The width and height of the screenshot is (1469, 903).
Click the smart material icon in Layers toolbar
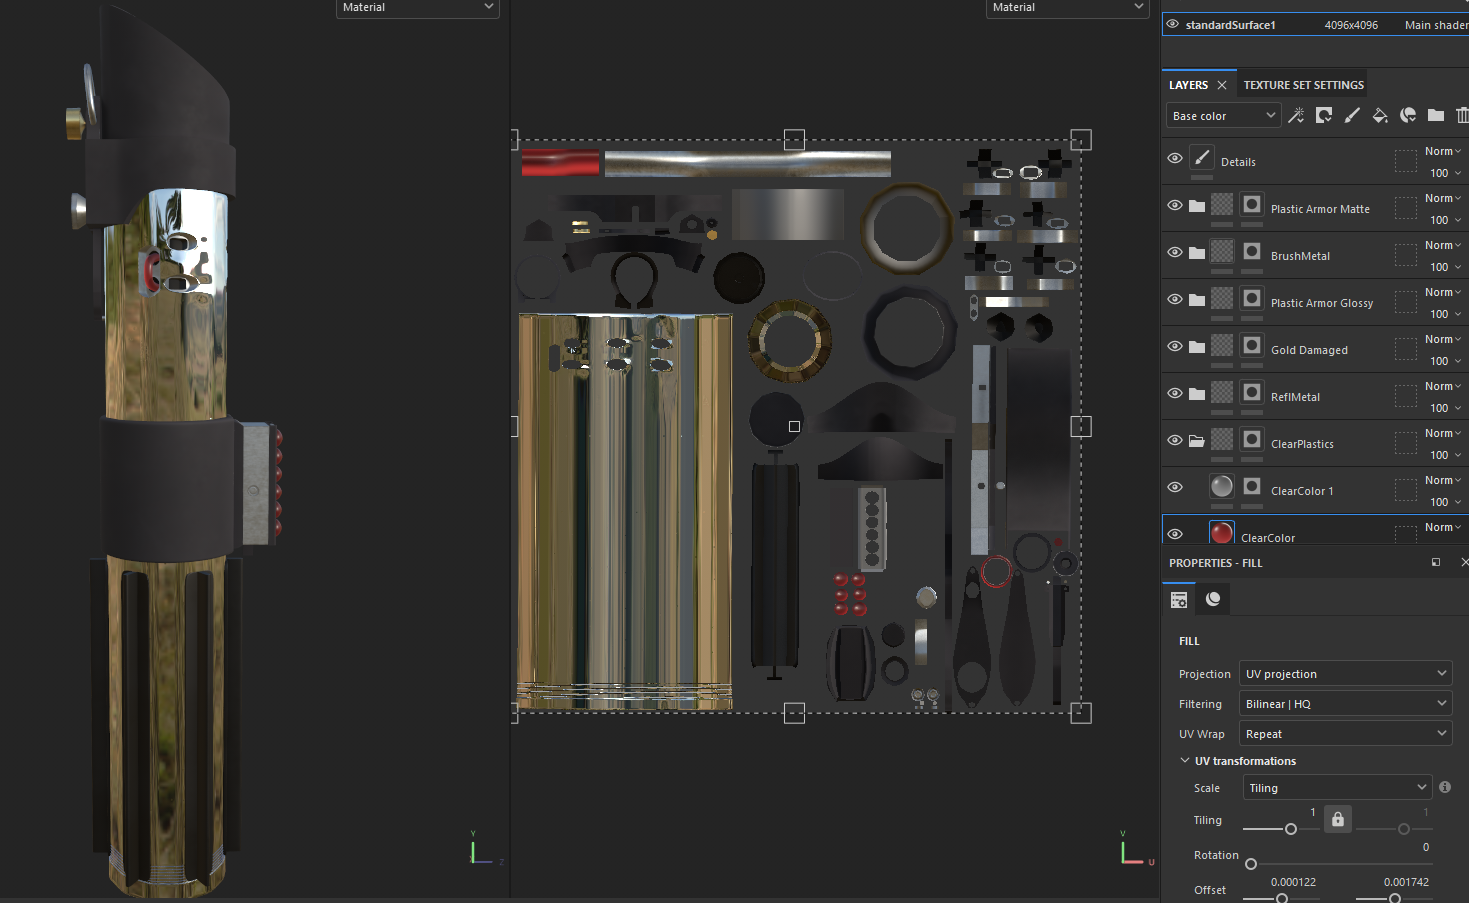pos(1408,116)
